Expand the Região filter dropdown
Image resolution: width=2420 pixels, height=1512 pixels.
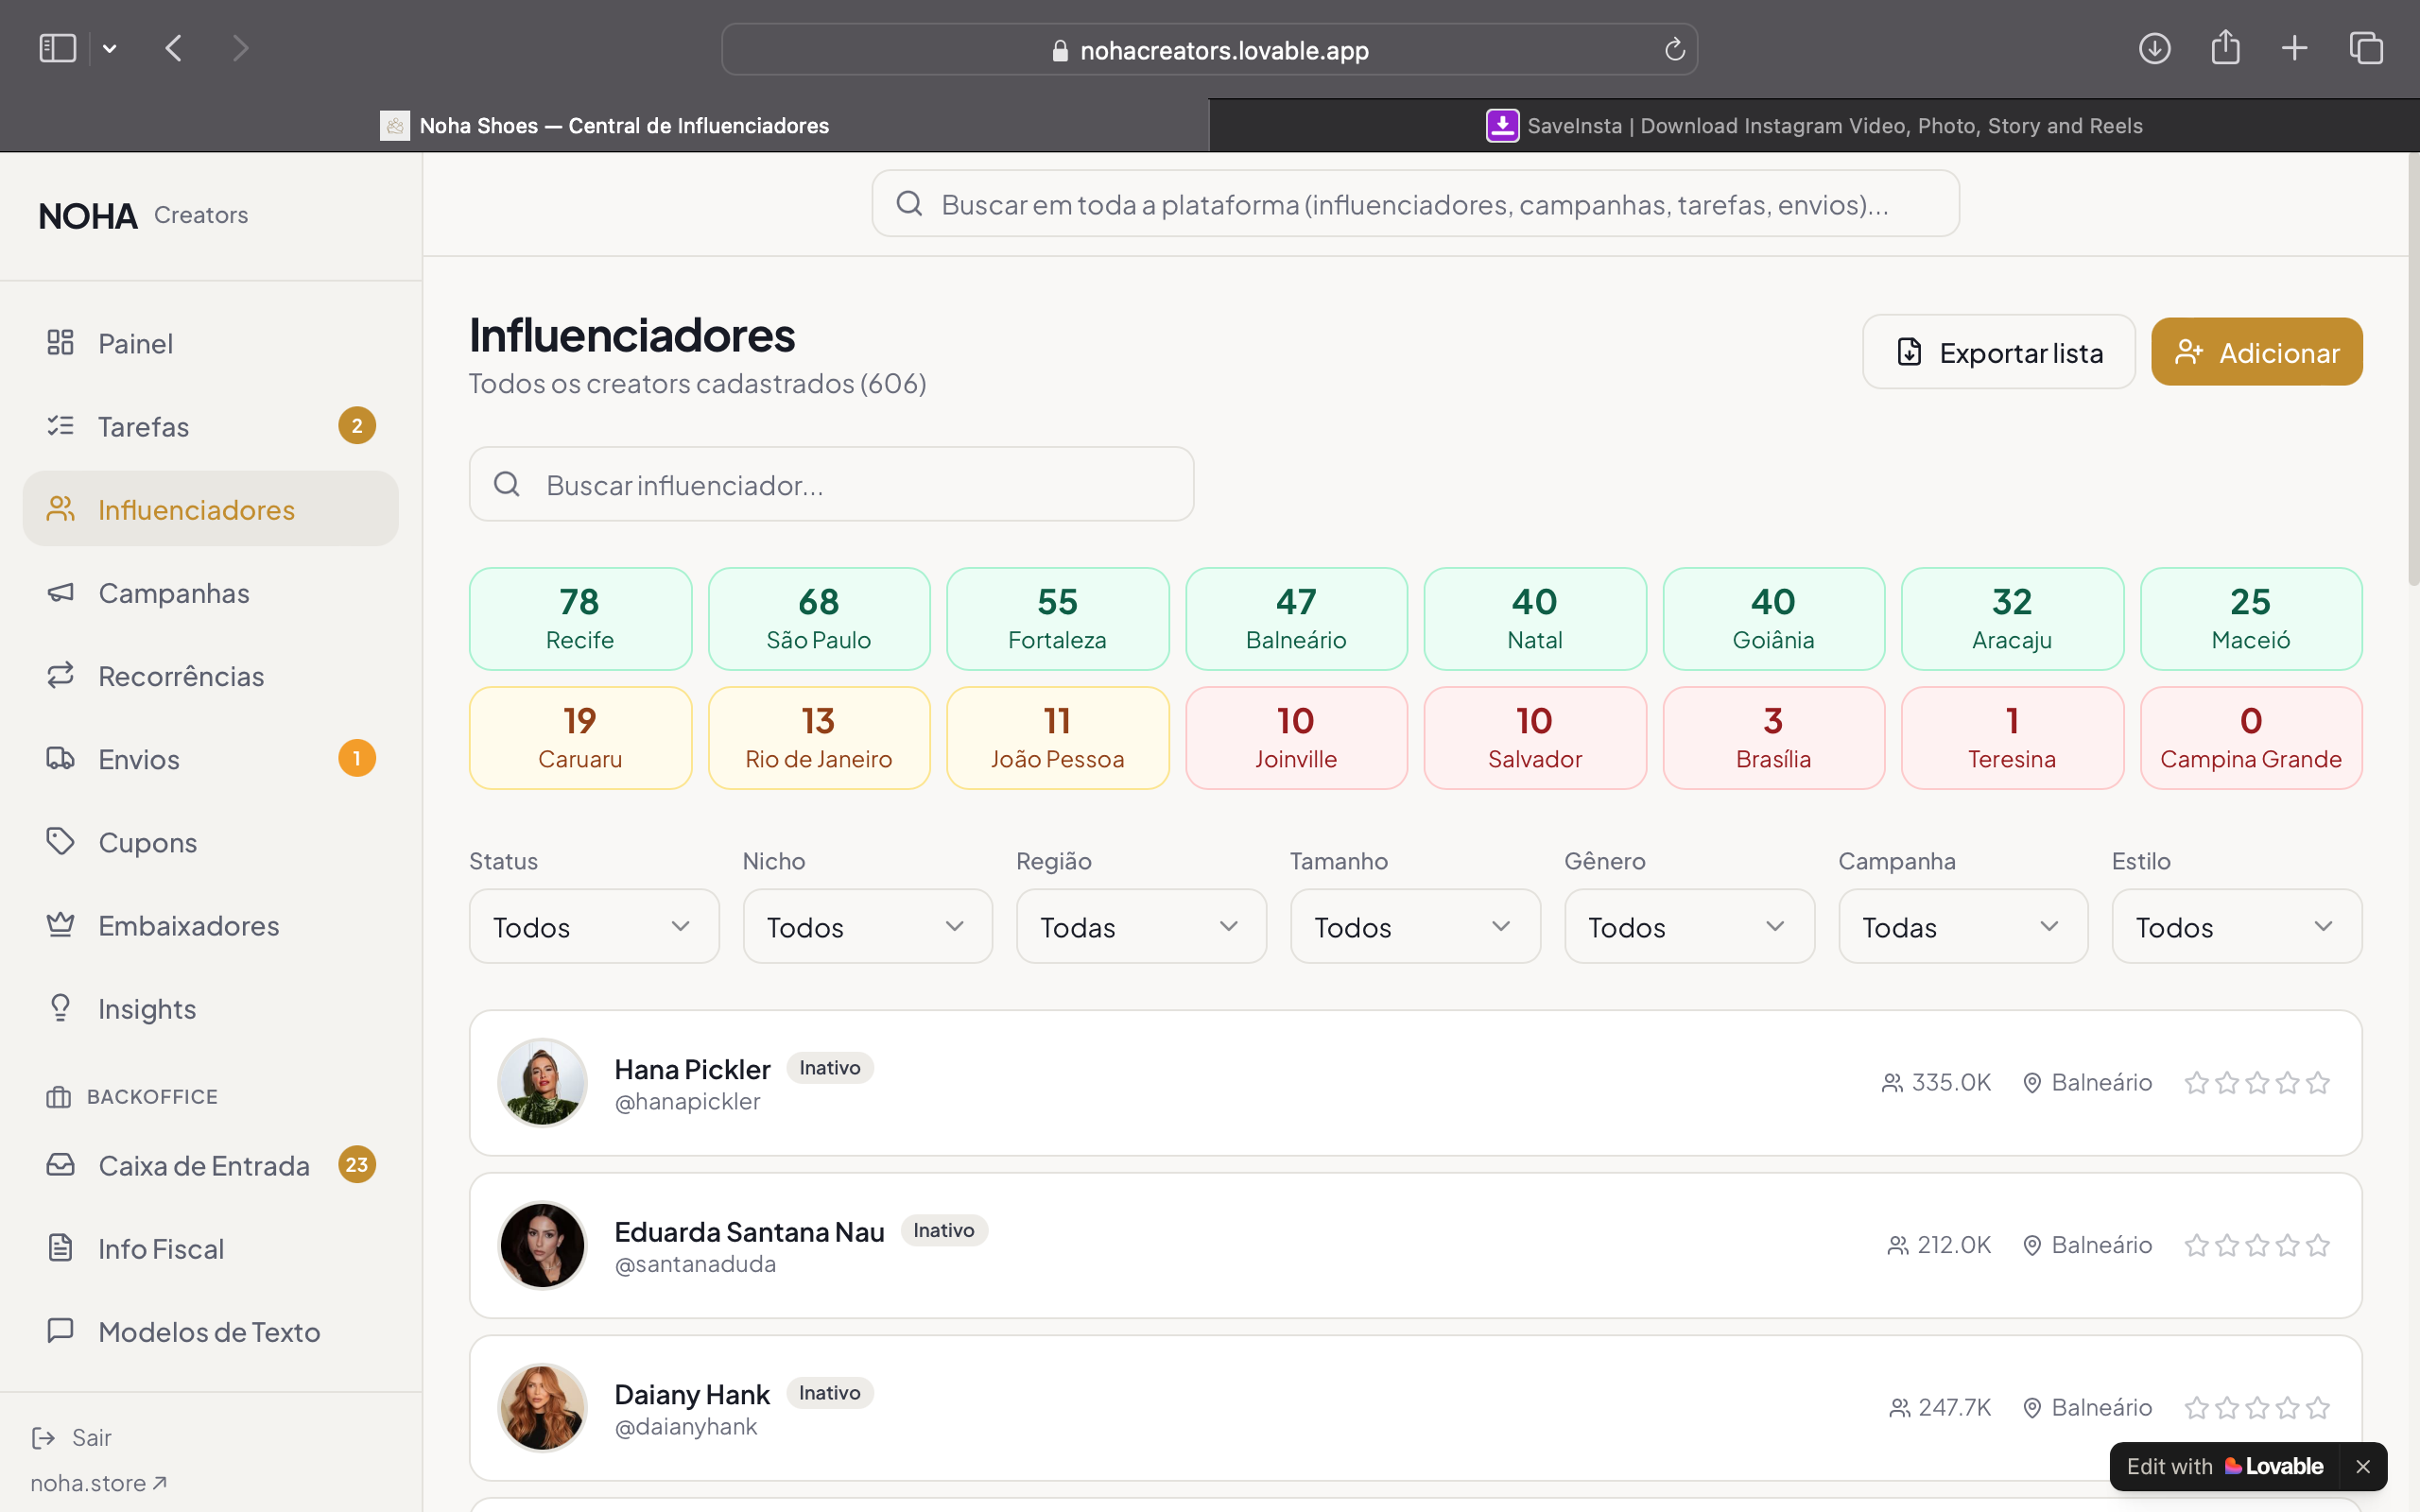point(1141,926)
